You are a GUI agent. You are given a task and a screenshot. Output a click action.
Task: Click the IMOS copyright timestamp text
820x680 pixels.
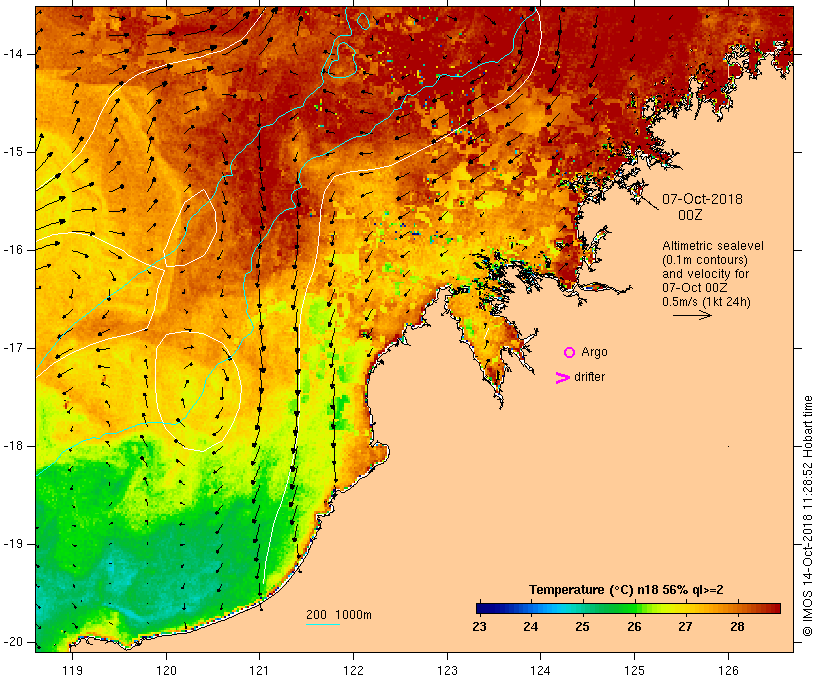(x=807, y=516)
